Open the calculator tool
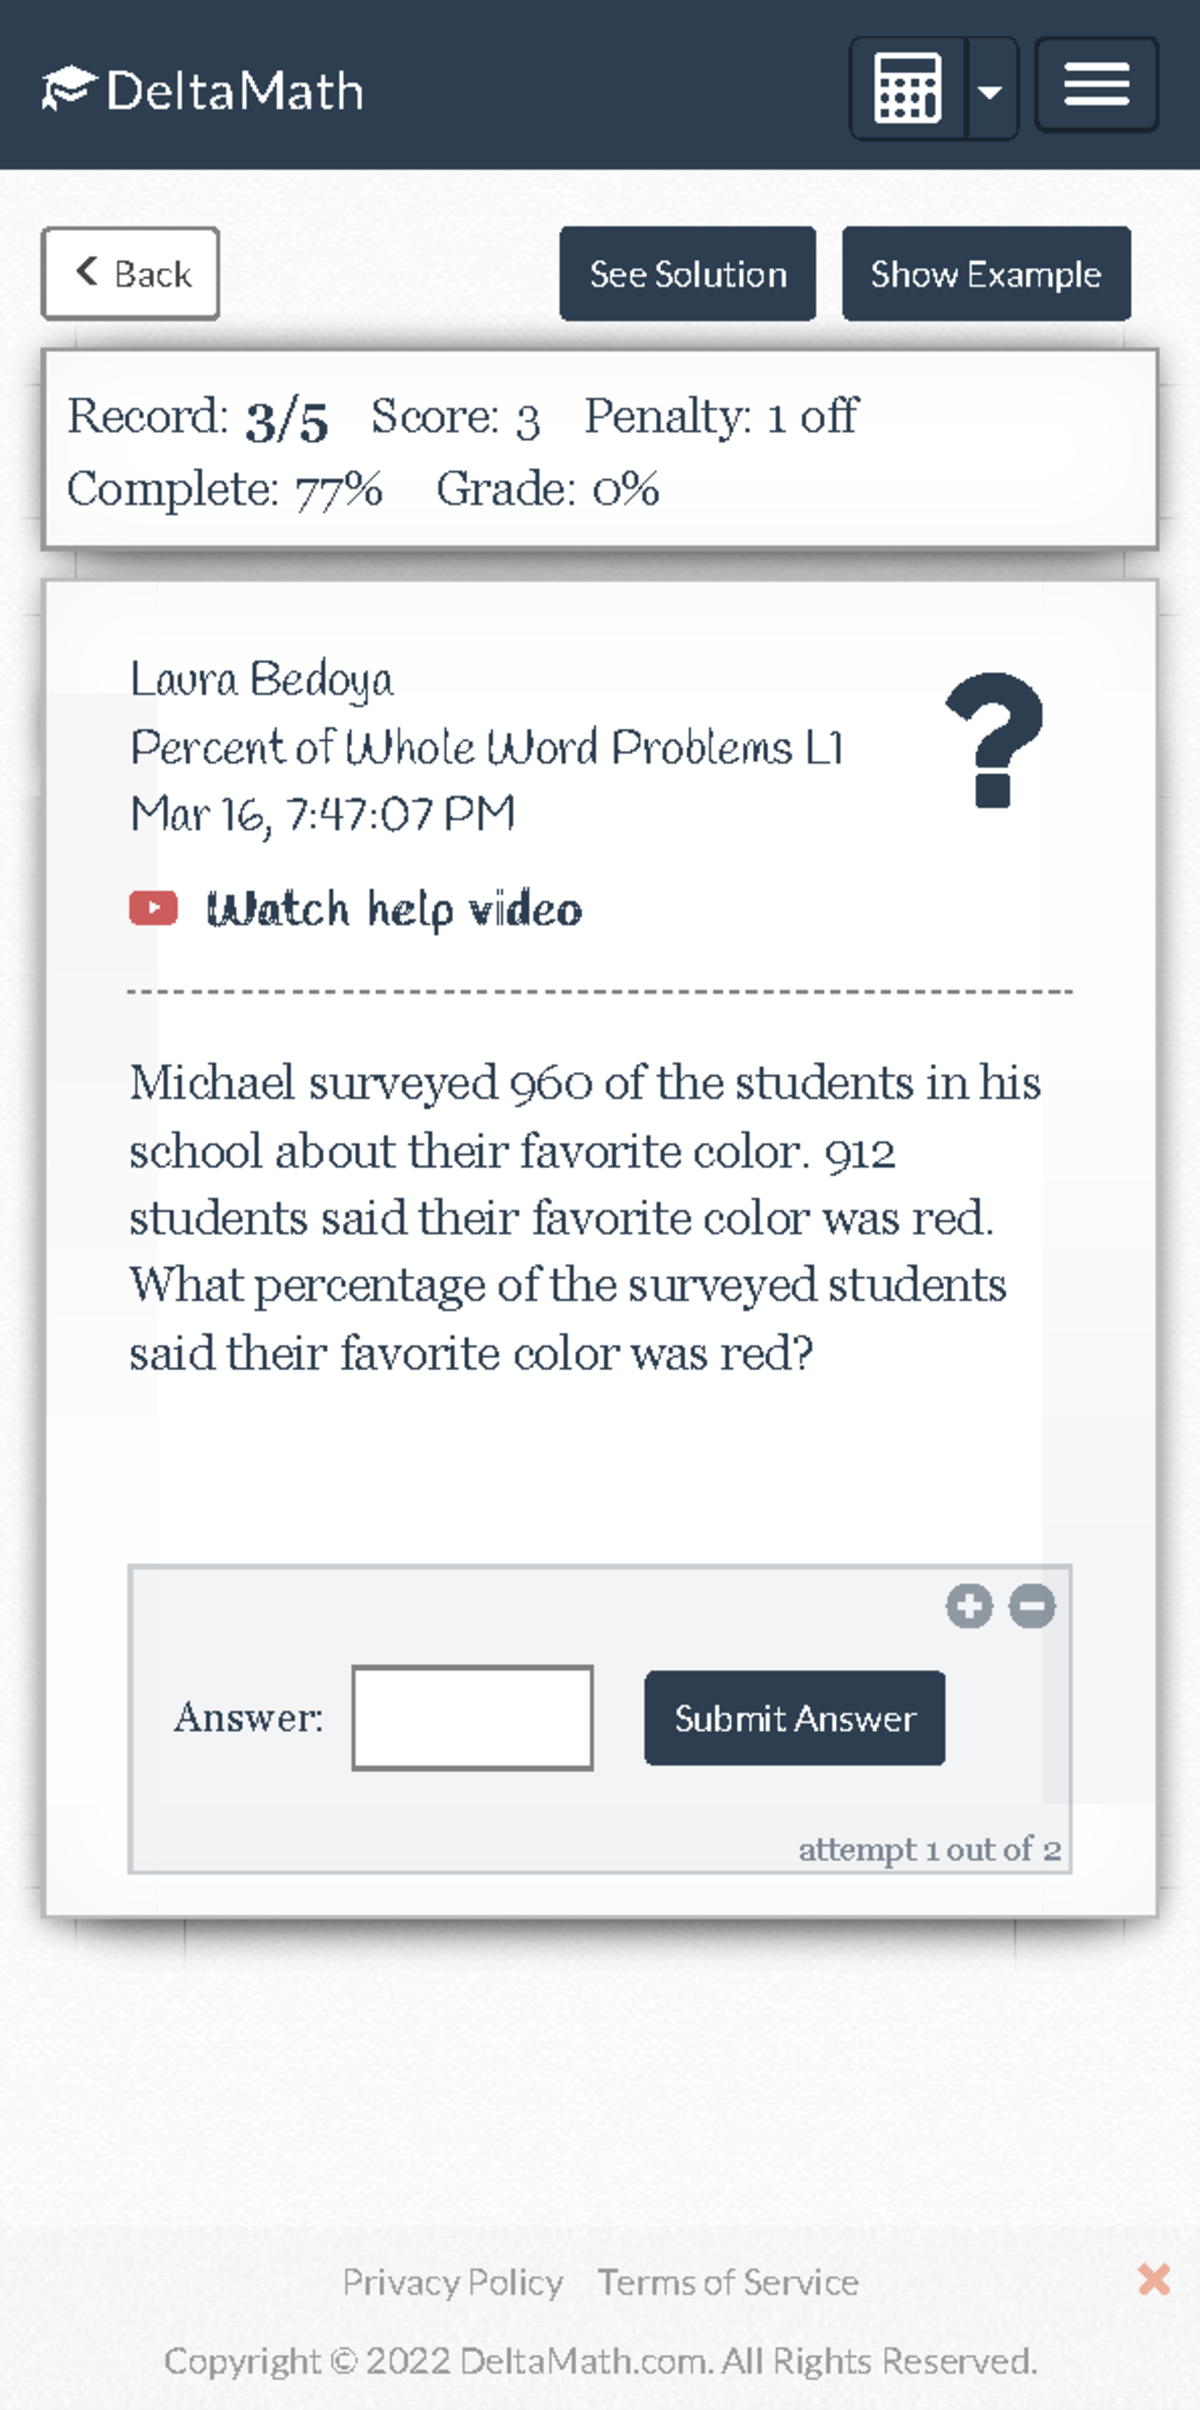The width and height of the screenshot is (1200, 2410). tap(907, 89)
